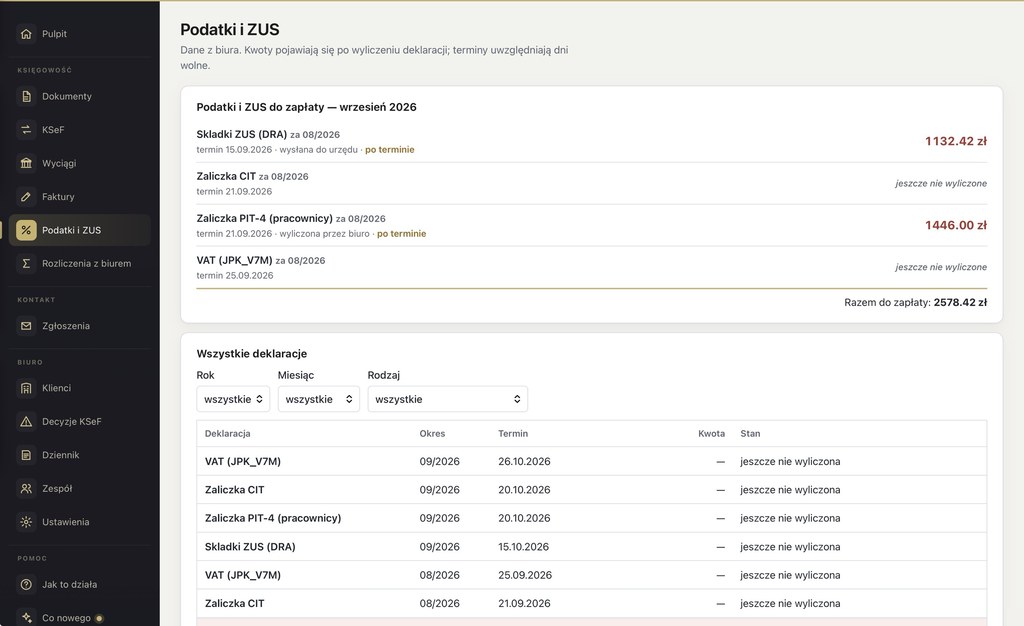1024x626 pixels.
Task: Click the Wyciągi bank icon
Action: pos(26,163)
